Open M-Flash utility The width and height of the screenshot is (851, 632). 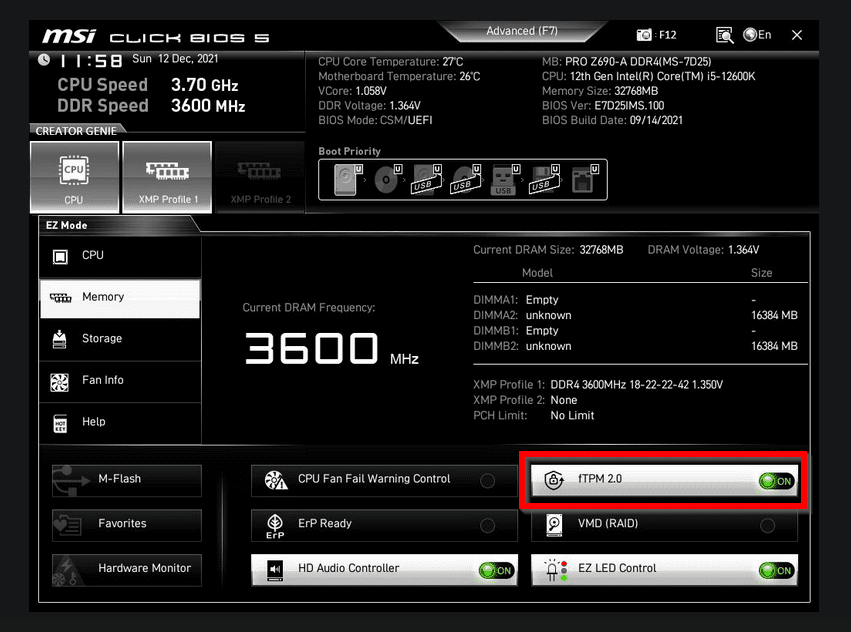coord(127,481)
